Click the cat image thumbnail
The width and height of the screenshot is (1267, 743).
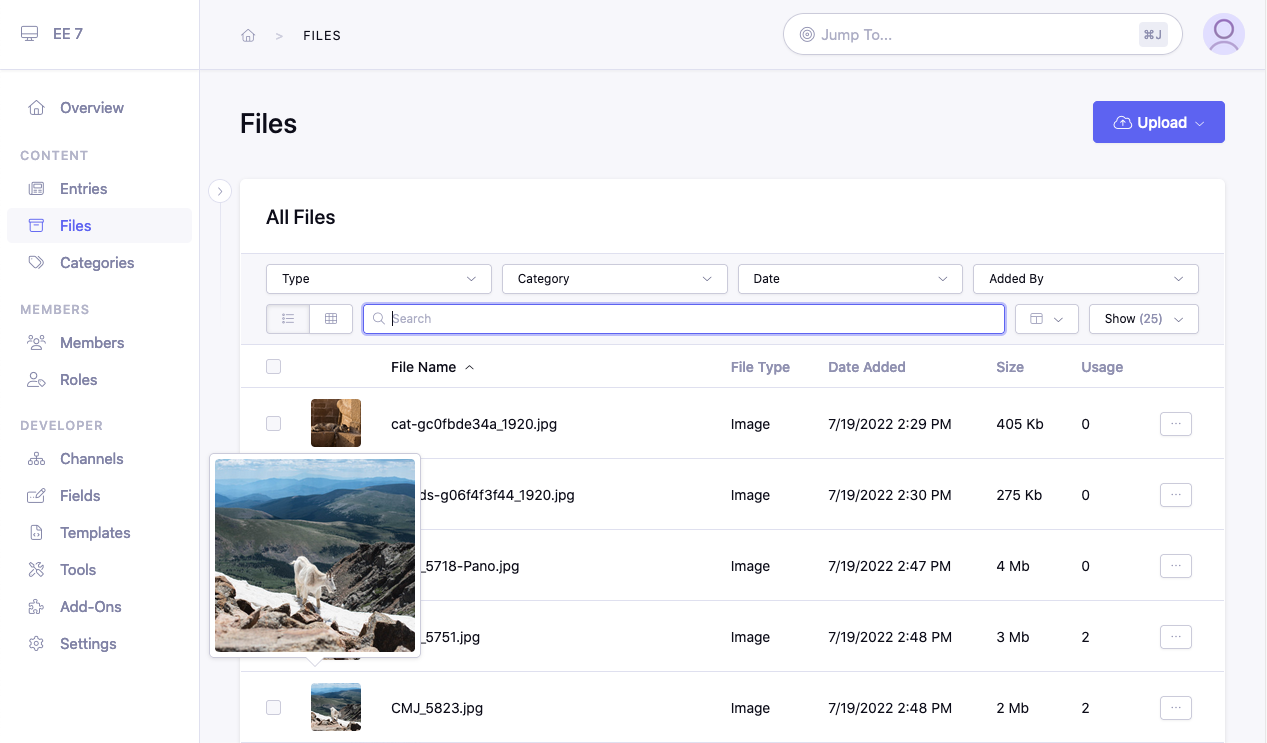pos(336,423)
